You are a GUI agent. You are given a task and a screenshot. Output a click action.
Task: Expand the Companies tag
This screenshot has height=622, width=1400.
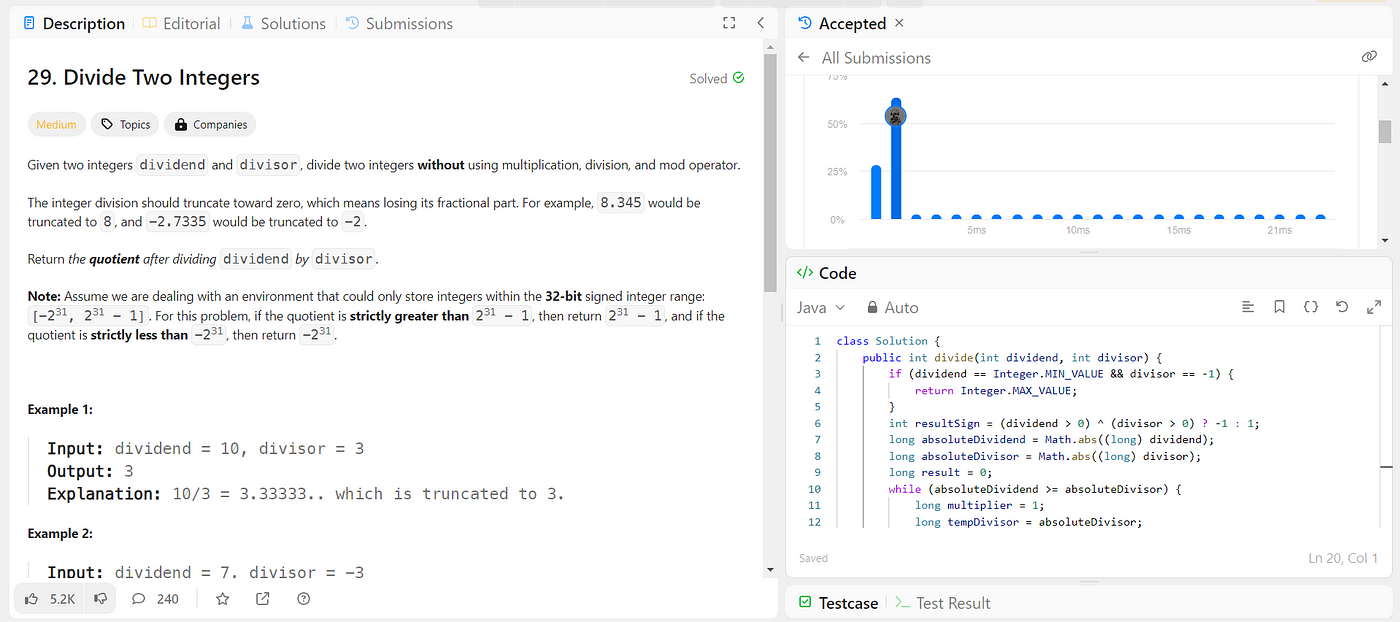tap(210, 125)
